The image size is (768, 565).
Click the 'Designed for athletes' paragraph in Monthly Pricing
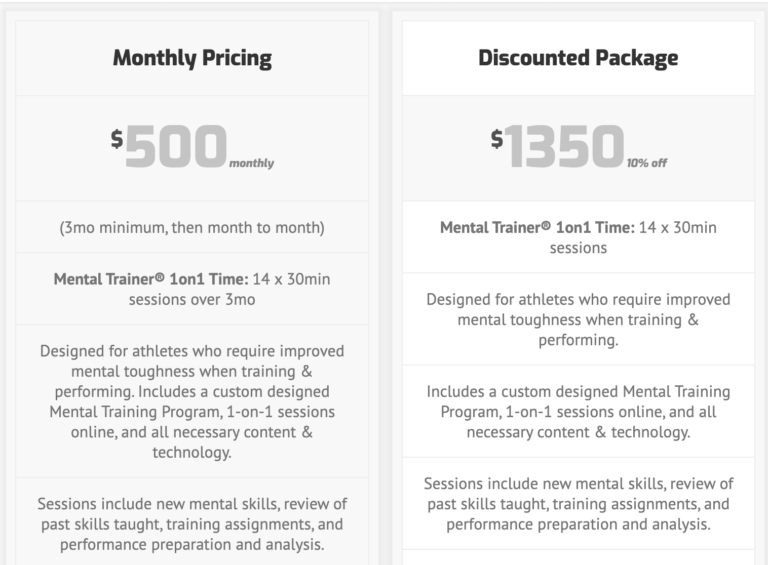(192, 401)
